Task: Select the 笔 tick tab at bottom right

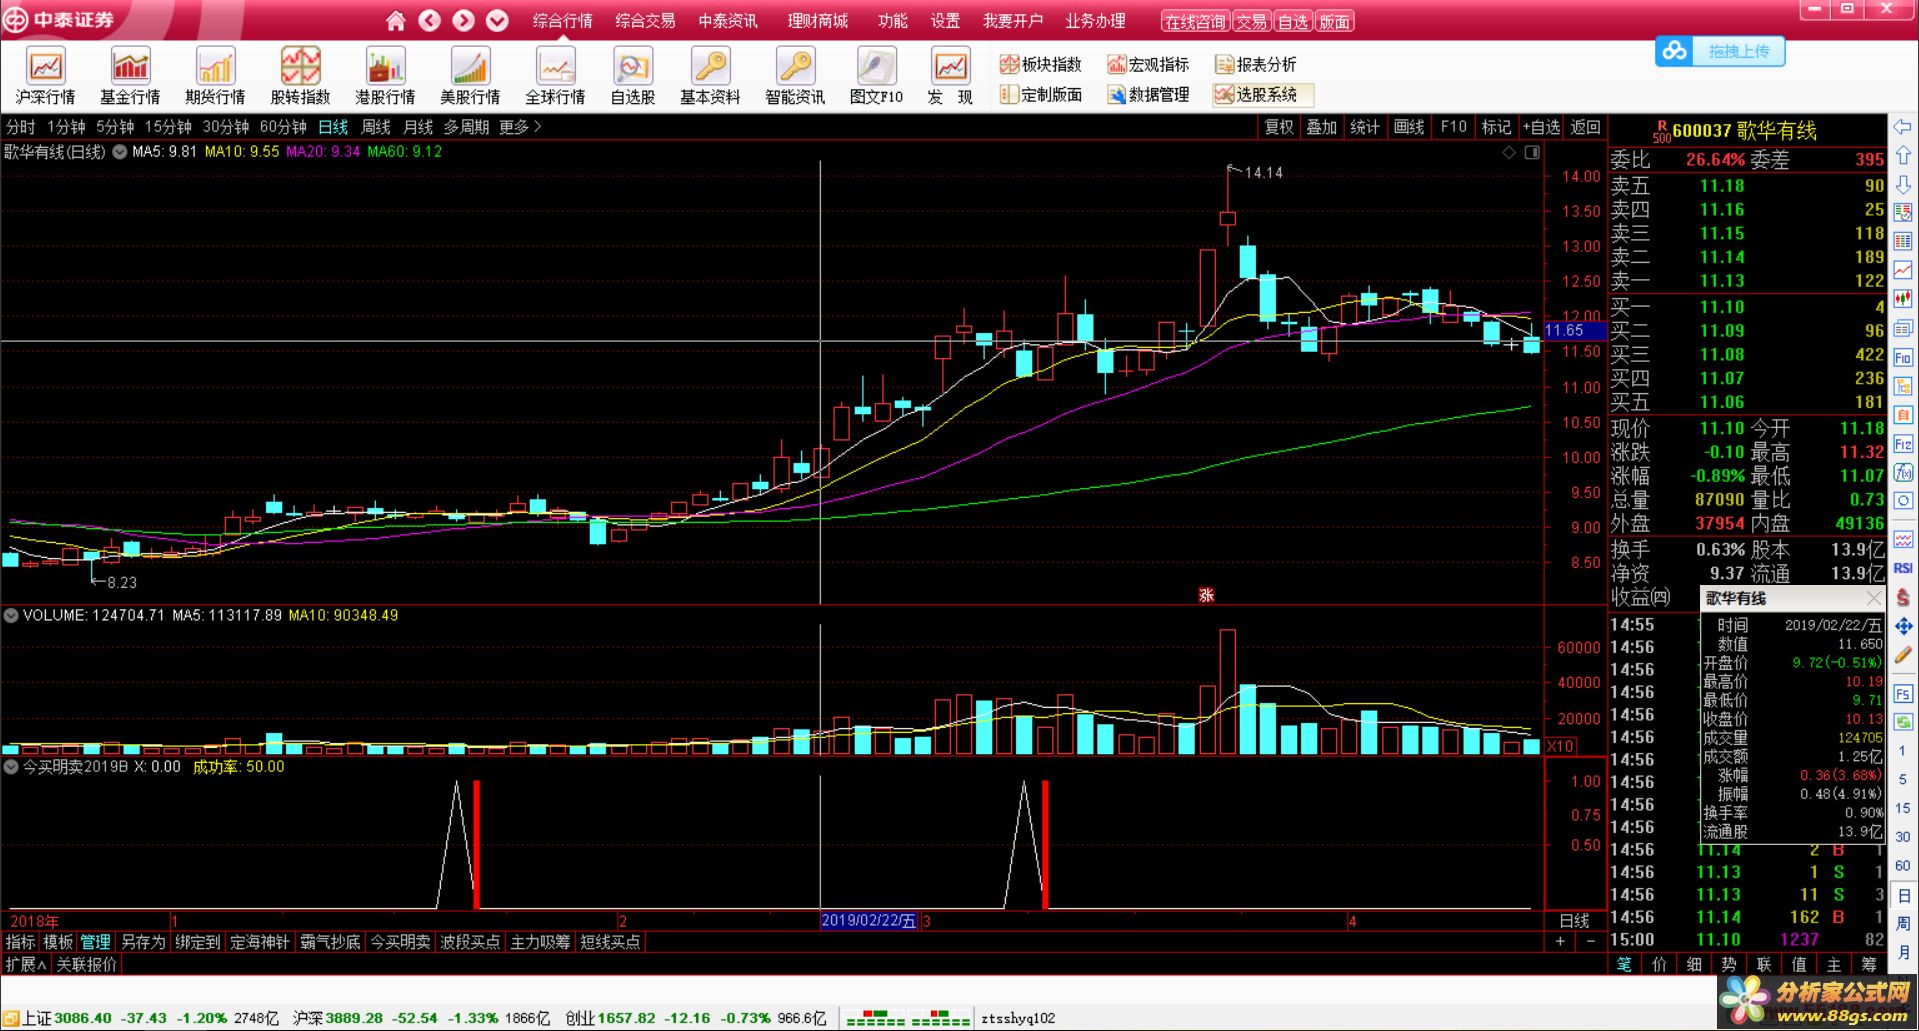Action: (x=1624, y=964)
